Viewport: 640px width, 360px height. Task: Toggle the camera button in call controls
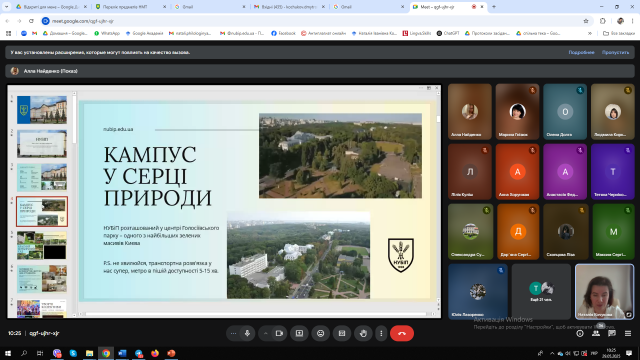point(280,333)
